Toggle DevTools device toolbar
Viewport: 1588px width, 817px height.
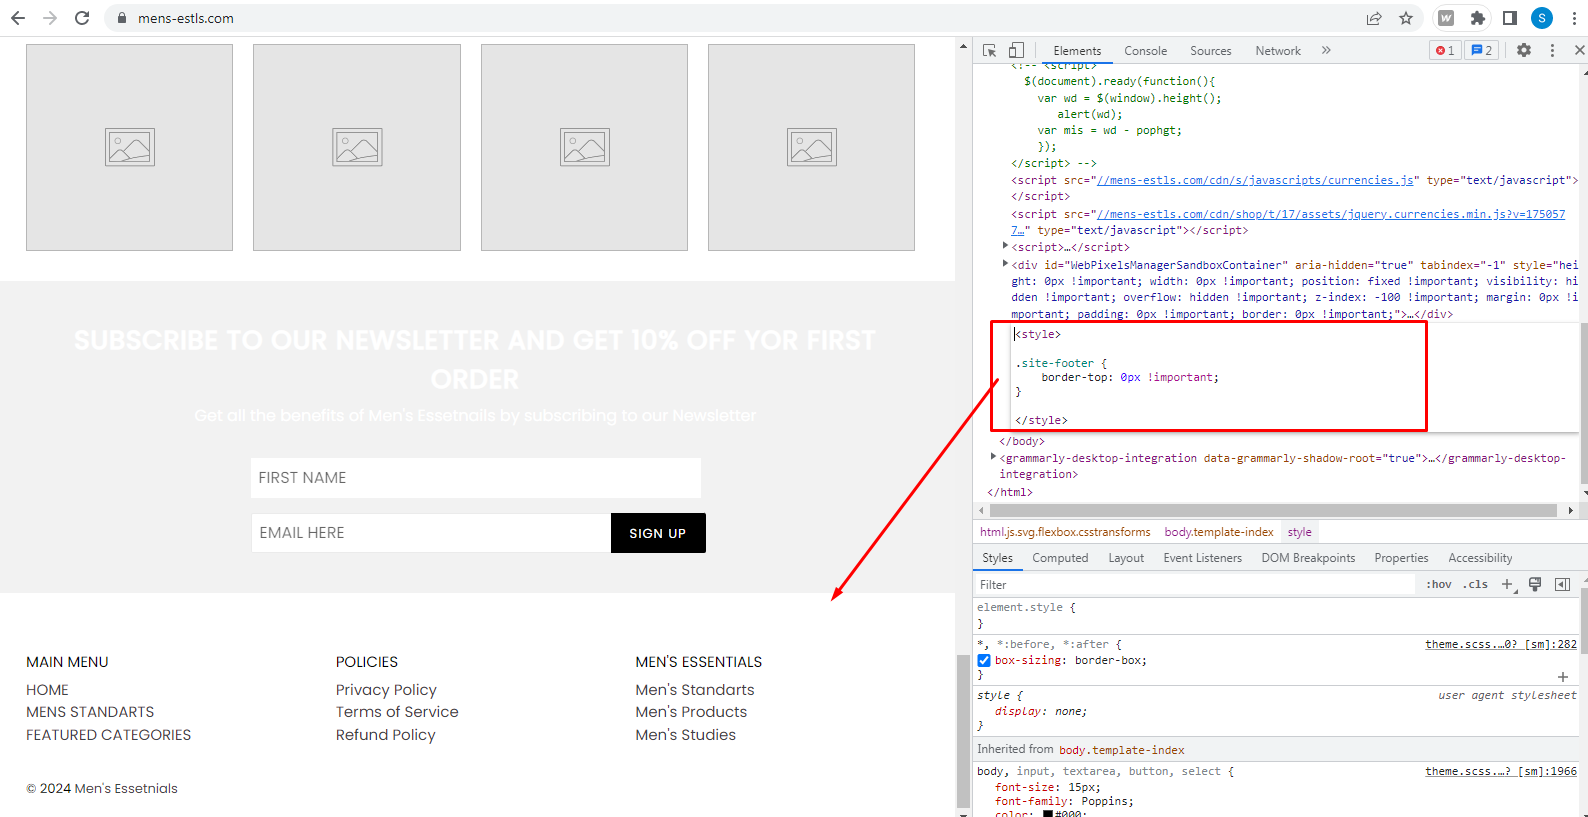(1016, 50)
